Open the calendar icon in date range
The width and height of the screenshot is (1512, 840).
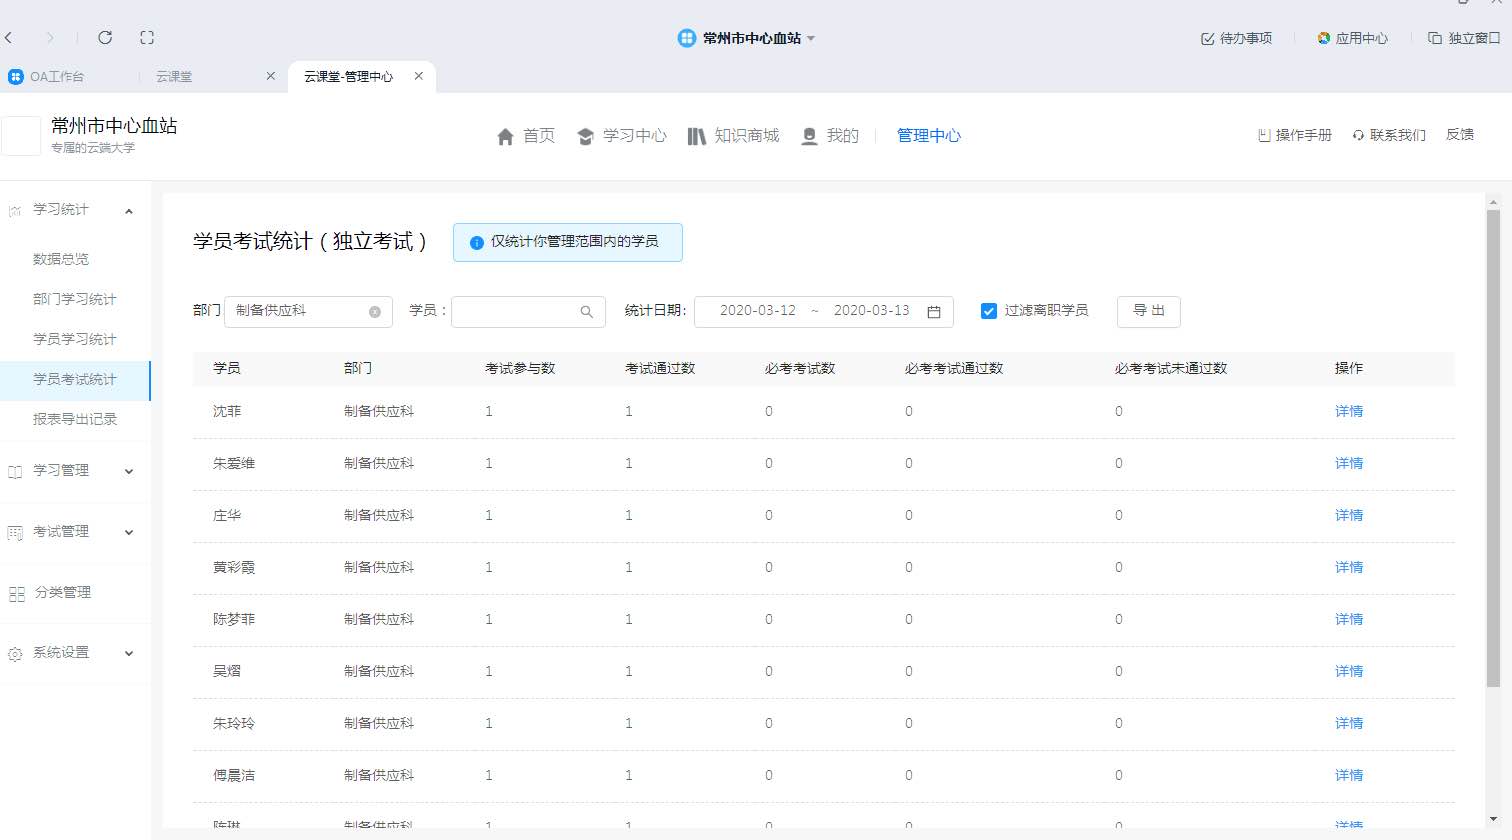934,312
